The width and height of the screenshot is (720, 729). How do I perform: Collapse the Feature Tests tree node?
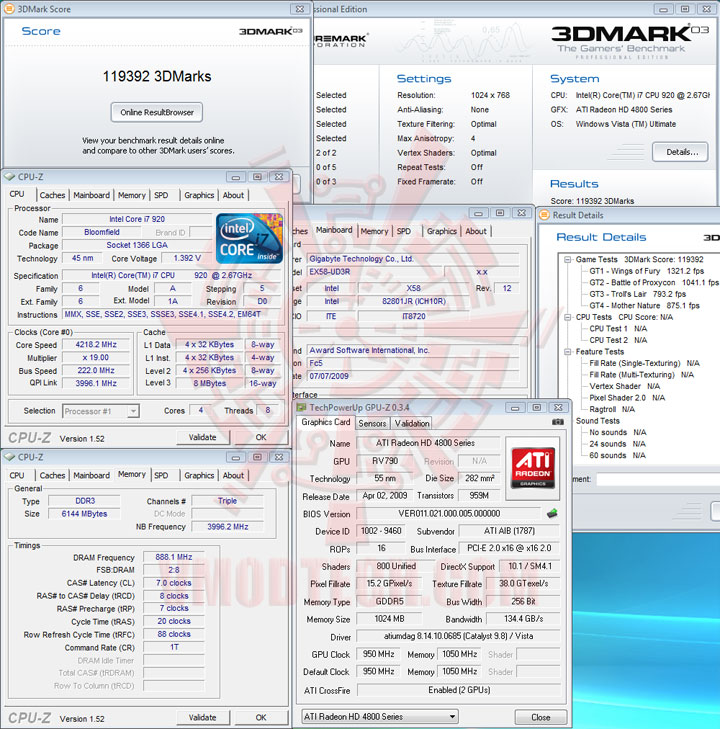[568, 352]
